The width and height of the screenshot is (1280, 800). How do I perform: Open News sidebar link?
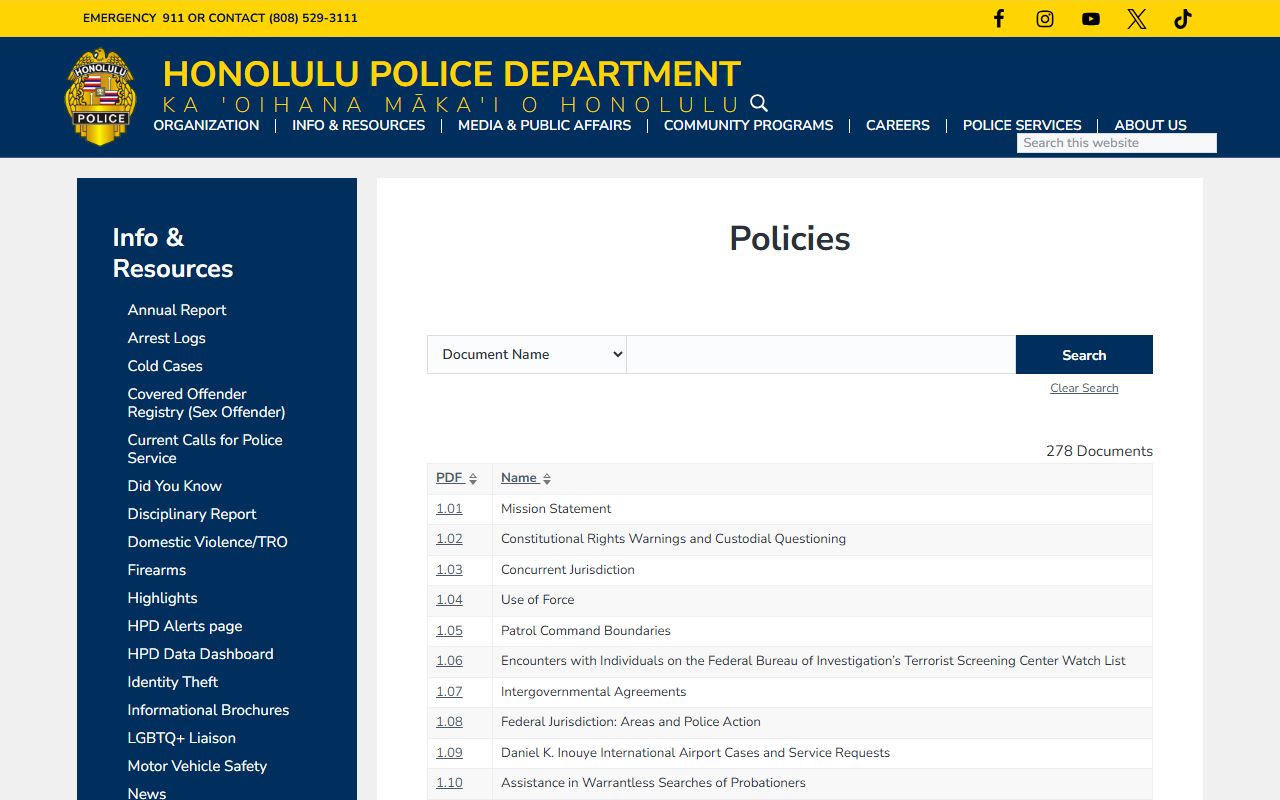(x=146, y=794)
